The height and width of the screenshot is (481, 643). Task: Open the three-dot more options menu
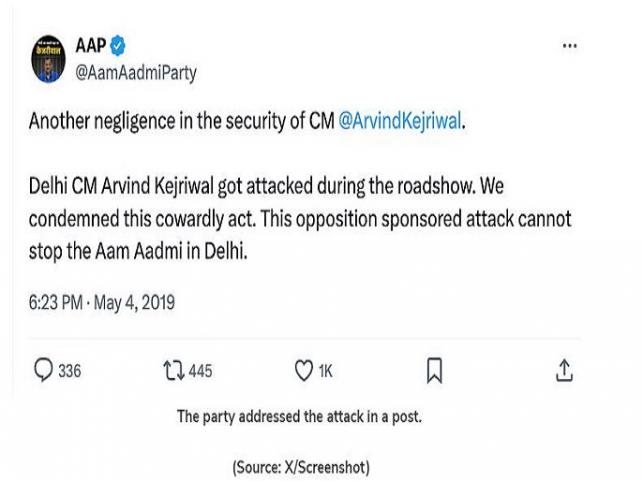pos(570,46)
